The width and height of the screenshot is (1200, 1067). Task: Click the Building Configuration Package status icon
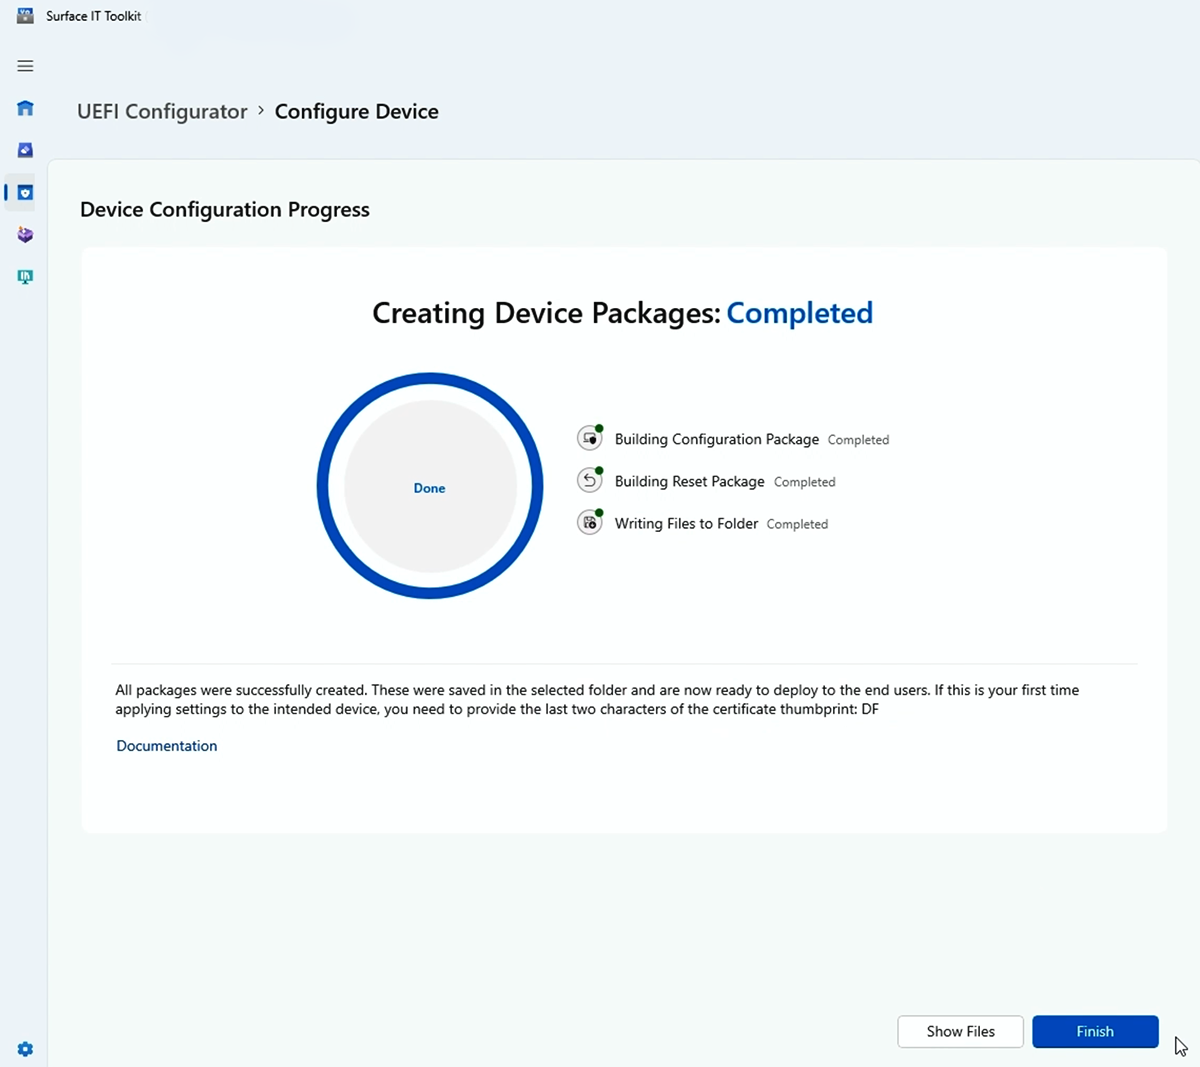pyautogui.click(x=589, y=438)
